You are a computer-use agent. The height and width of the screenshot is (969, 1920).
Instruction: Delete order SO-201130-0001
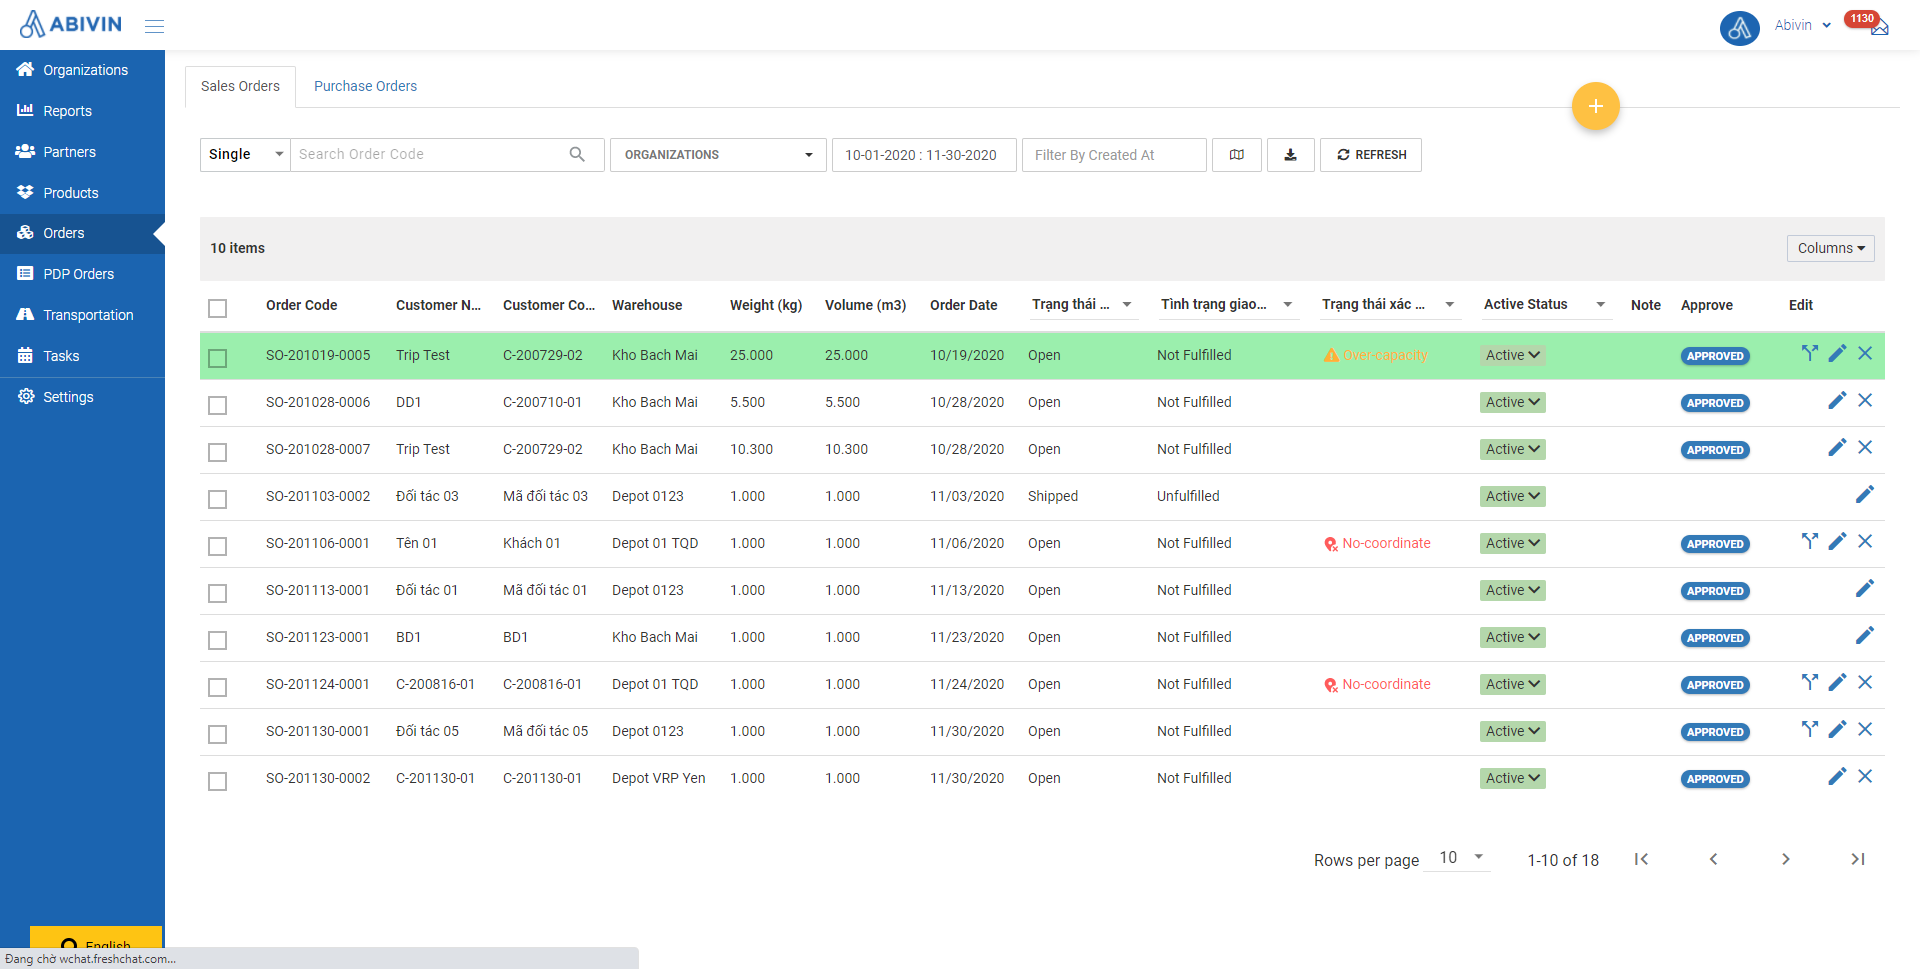1865,729
